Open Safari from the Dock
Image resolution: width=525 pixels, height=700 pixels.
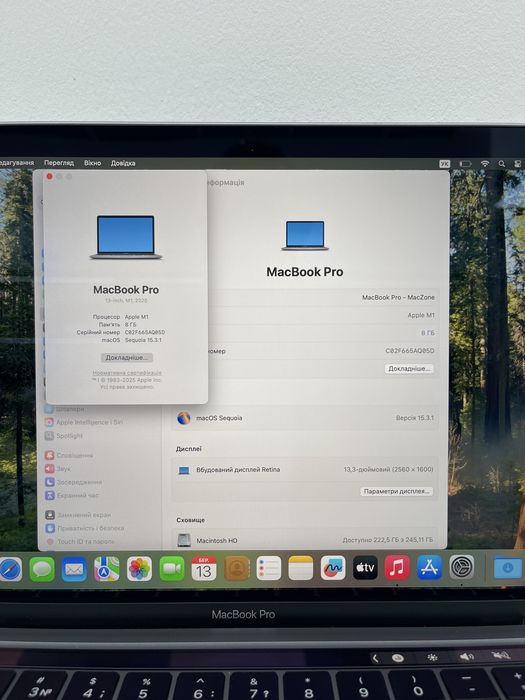point(10,569)
